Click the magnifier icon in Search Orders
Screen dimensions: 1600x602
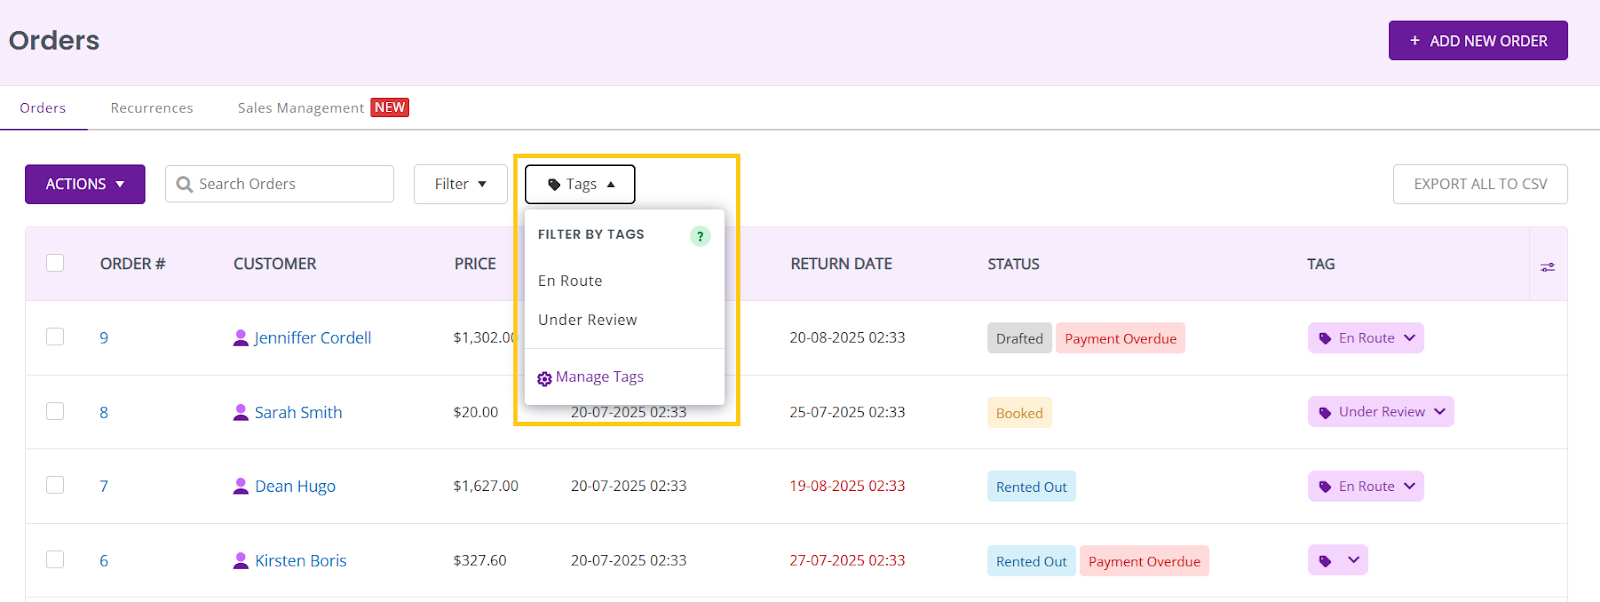coord(184,184)
